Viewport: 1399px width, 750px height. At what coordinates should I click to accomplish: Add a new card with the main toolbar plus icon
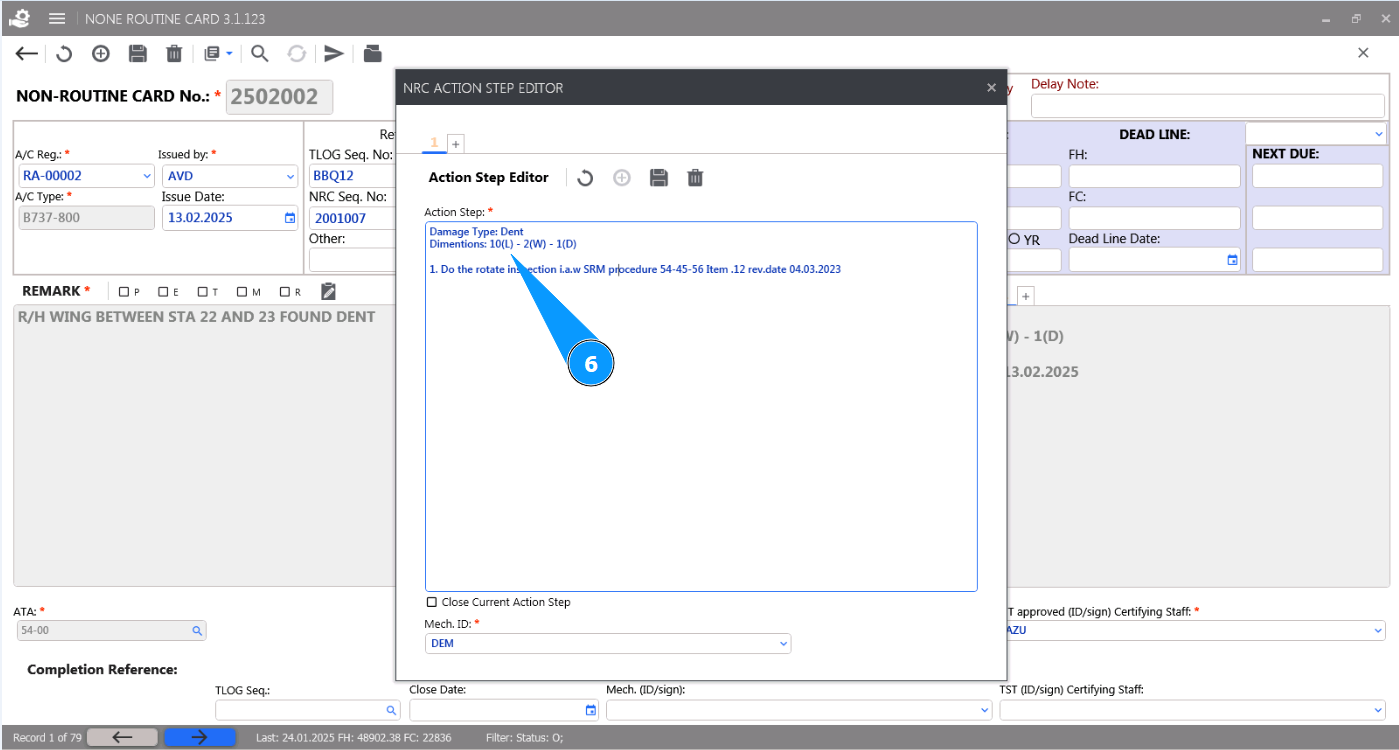pos(101,54)
